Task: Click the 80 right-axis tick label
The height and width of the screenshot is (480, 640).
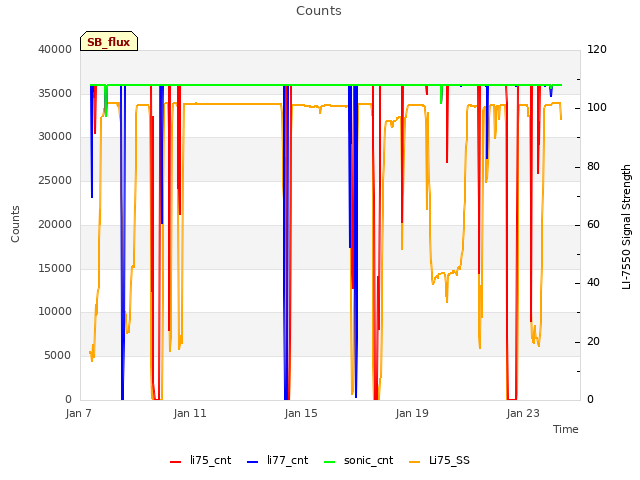Action: (x=593, y=167)
